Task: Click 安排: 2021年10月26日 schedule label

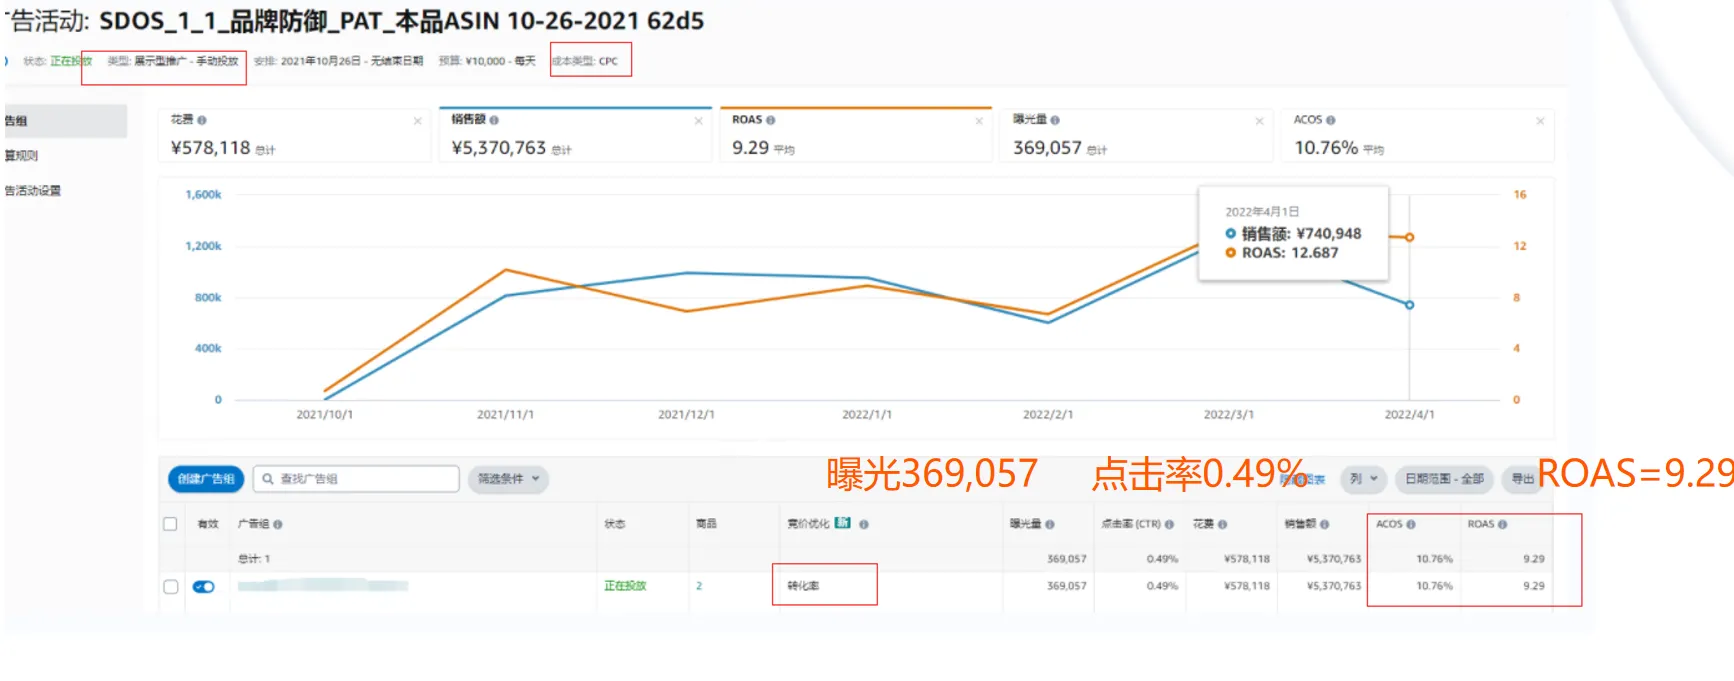Action: point(338,61)
